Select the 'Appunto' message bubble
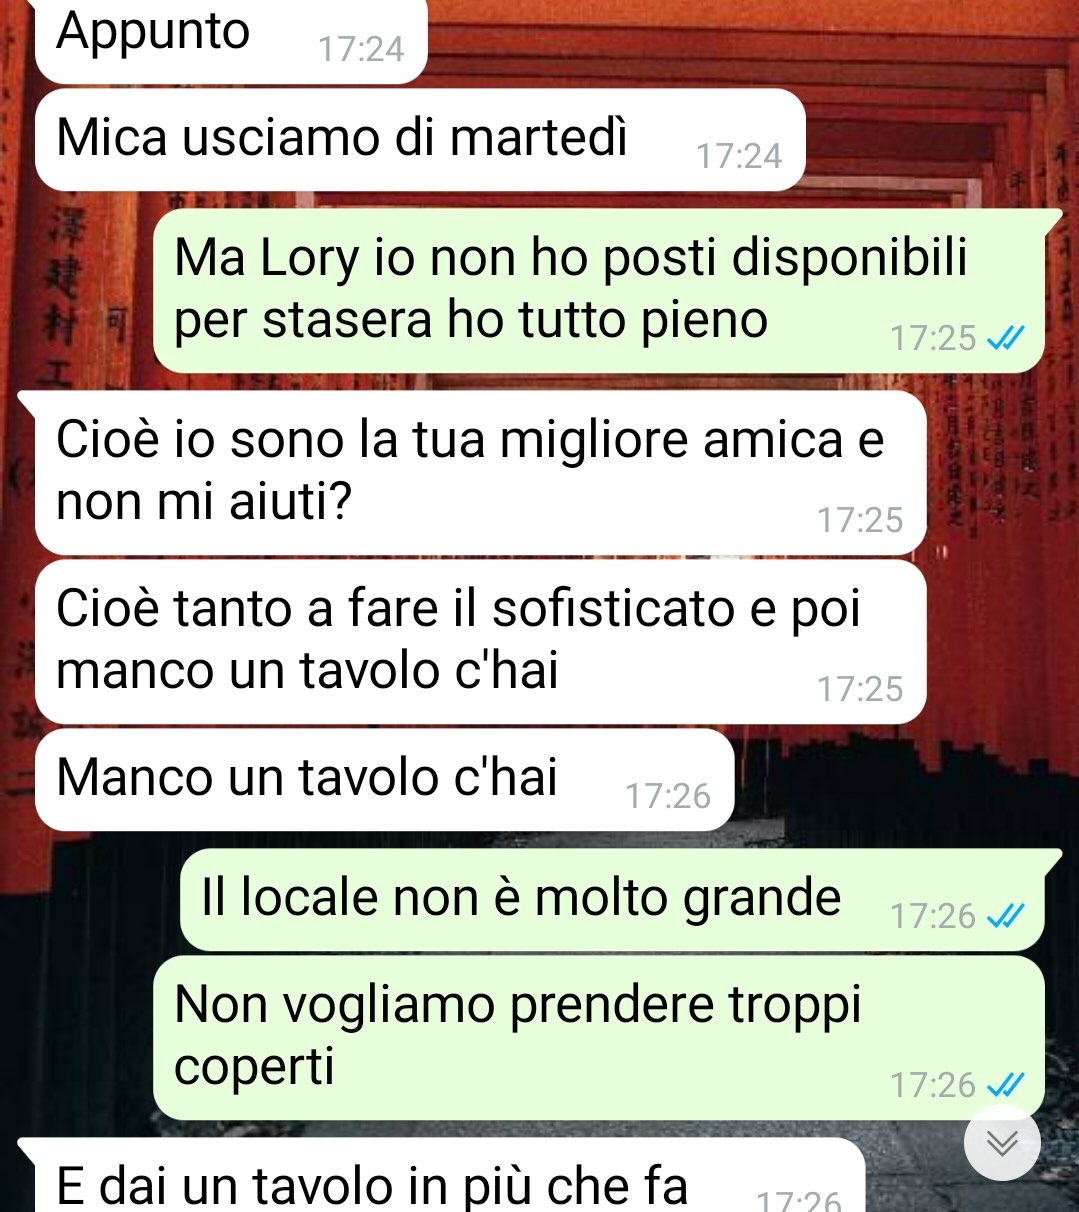1079x1212 pixels. (x=231, y=40)
